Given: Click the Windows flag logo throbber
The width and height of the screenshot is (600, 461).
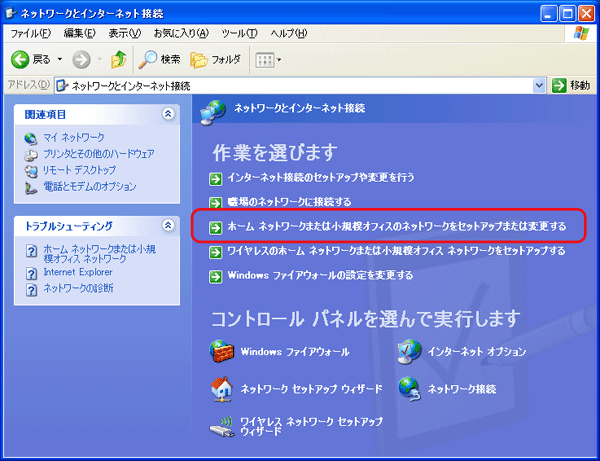Looking at the screenshot, I should 581,33.
